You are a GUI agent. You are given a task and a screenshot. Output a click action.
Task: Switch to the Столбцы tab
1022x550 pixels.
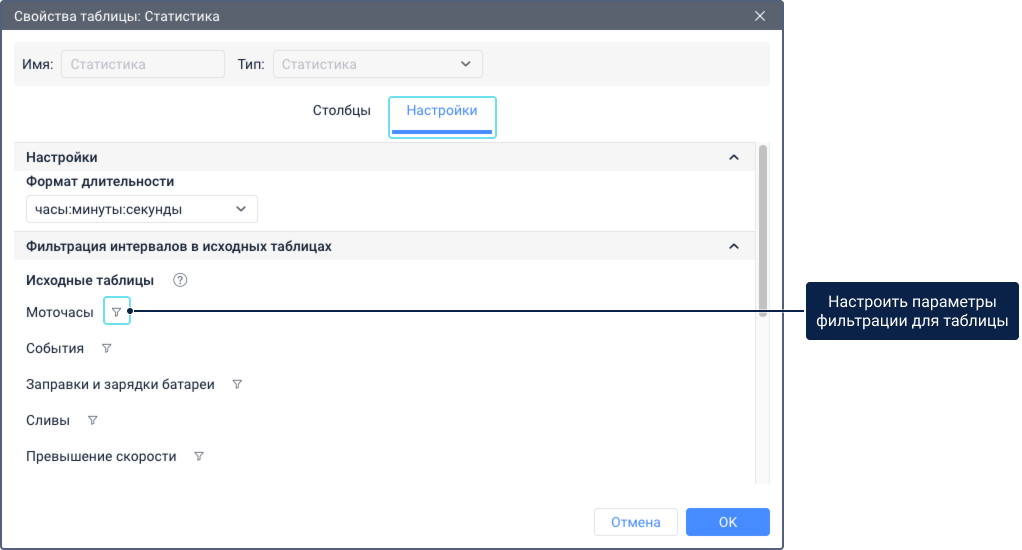(342, 111)
